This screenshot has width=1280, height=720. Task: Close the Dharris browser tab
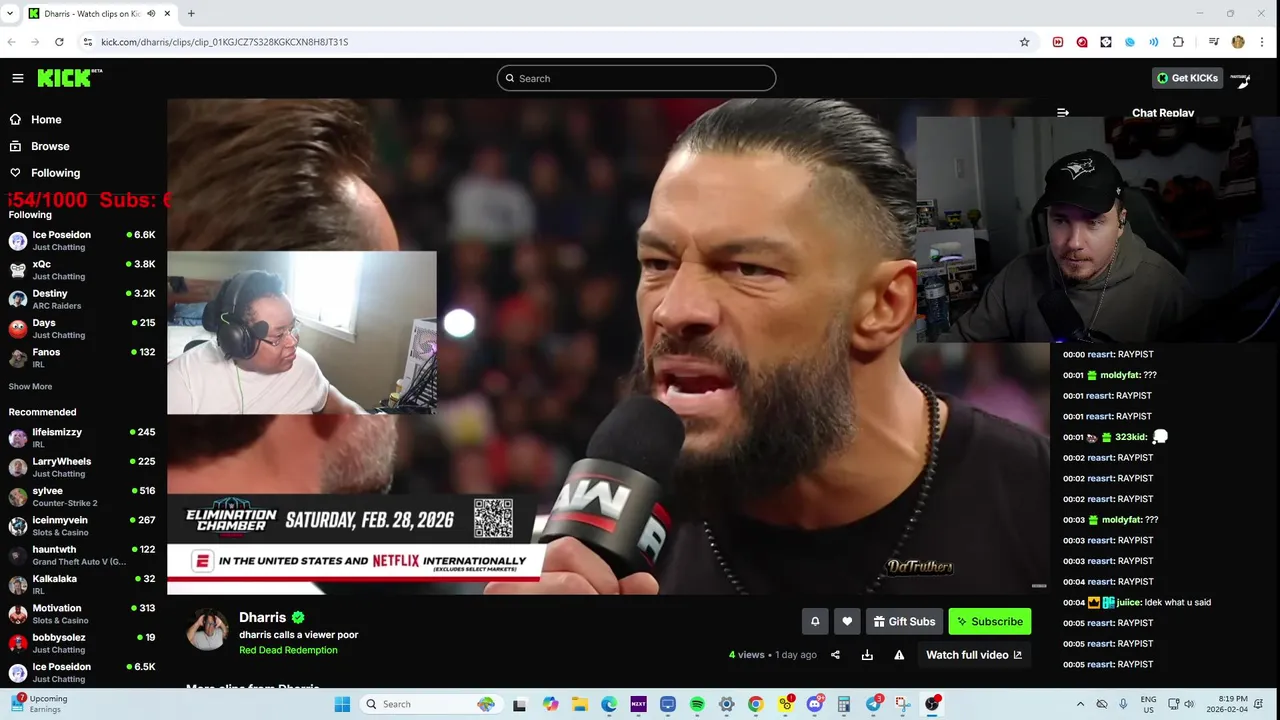166,14
